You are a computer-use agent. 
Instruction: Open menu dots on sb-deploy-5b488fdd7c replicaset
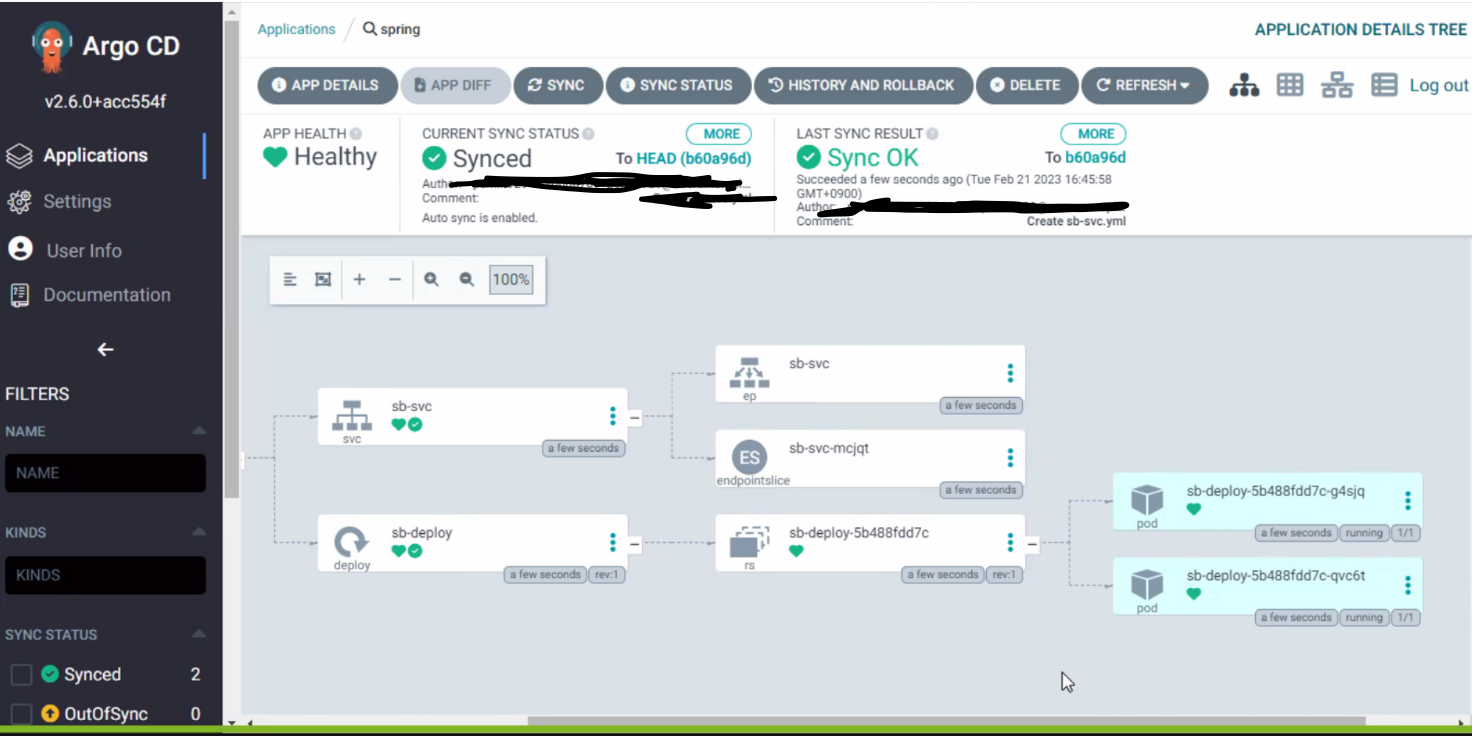[1010, 542]
